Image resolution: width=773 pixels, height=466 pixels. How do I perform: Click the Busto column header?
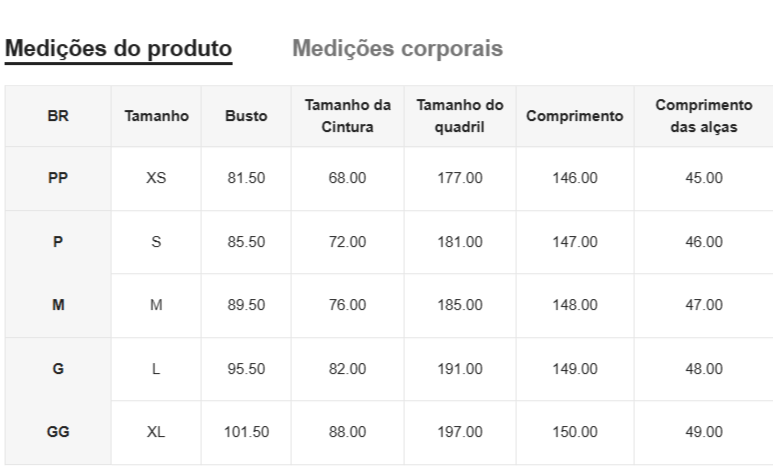tap(246, 116)
